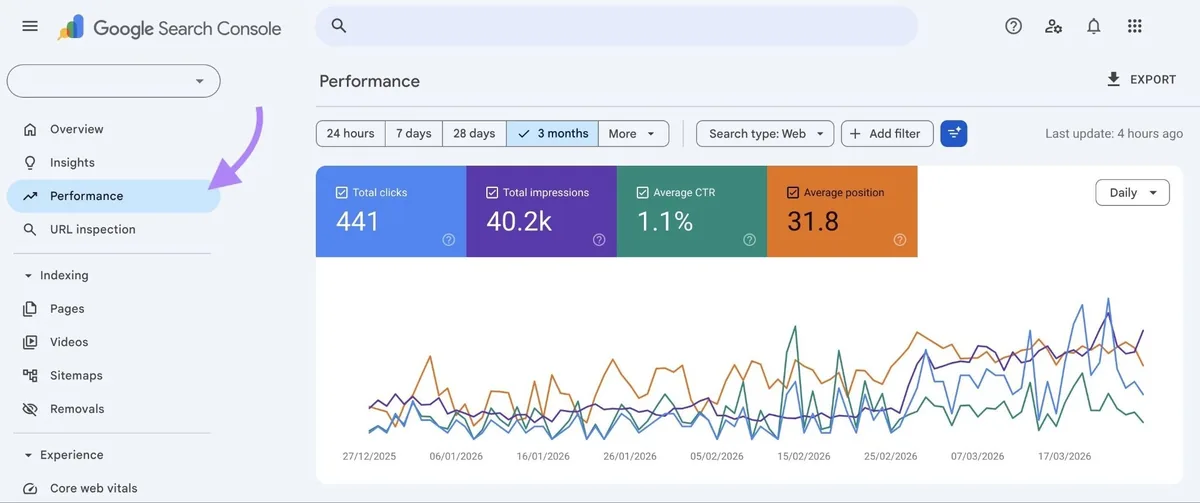Screen dimensions: 1200x503
Task: Open Insights in the sidebar
Action: tap(114, 162)
